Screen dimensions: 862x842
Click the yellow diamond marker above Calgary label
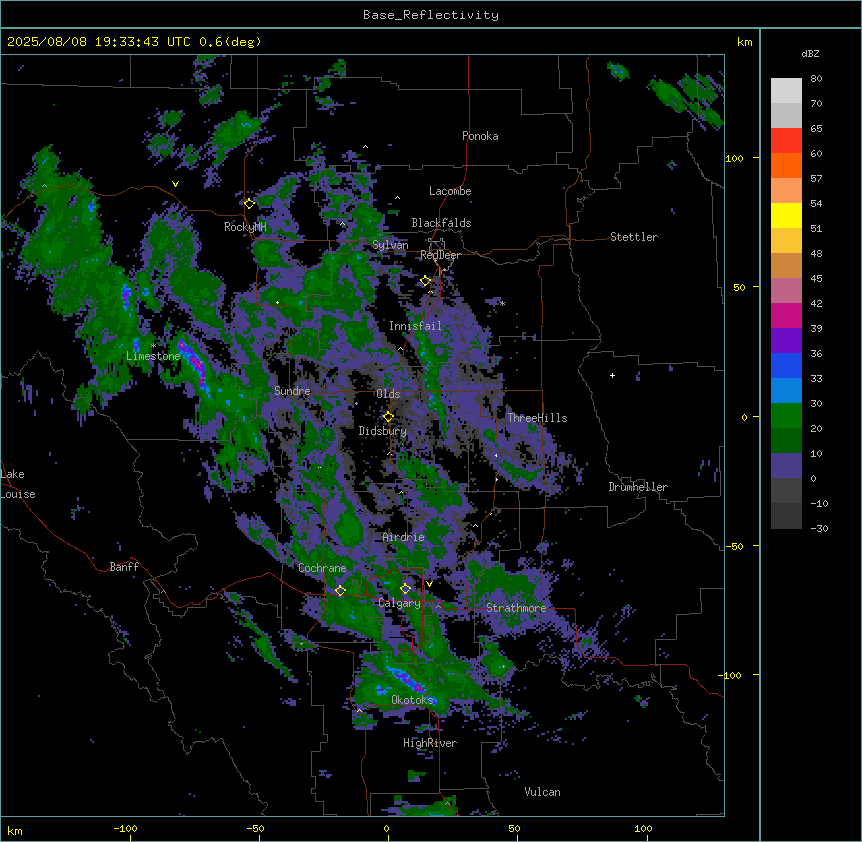point(405,589)
